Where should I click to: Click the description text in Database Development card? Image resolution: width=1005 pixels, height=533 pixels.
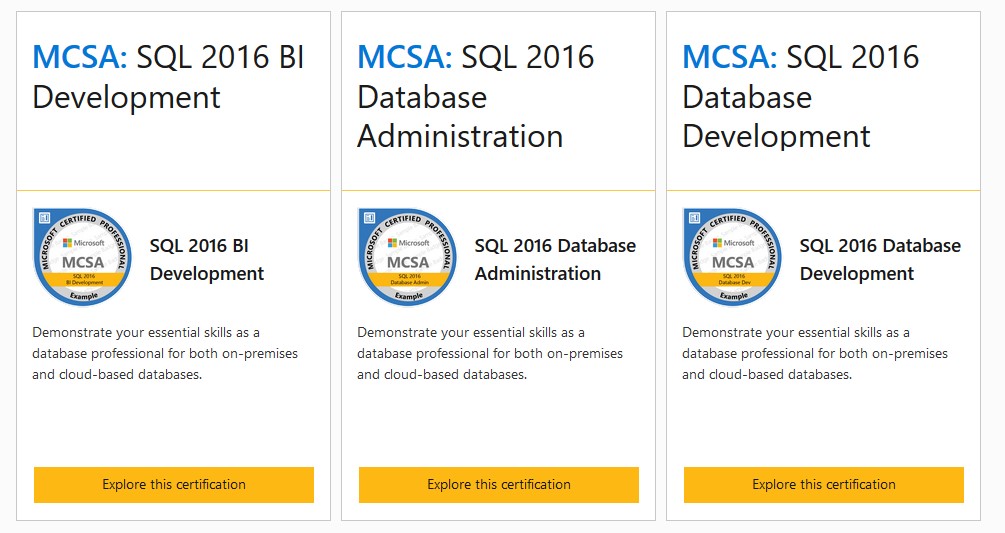(815, 354)
